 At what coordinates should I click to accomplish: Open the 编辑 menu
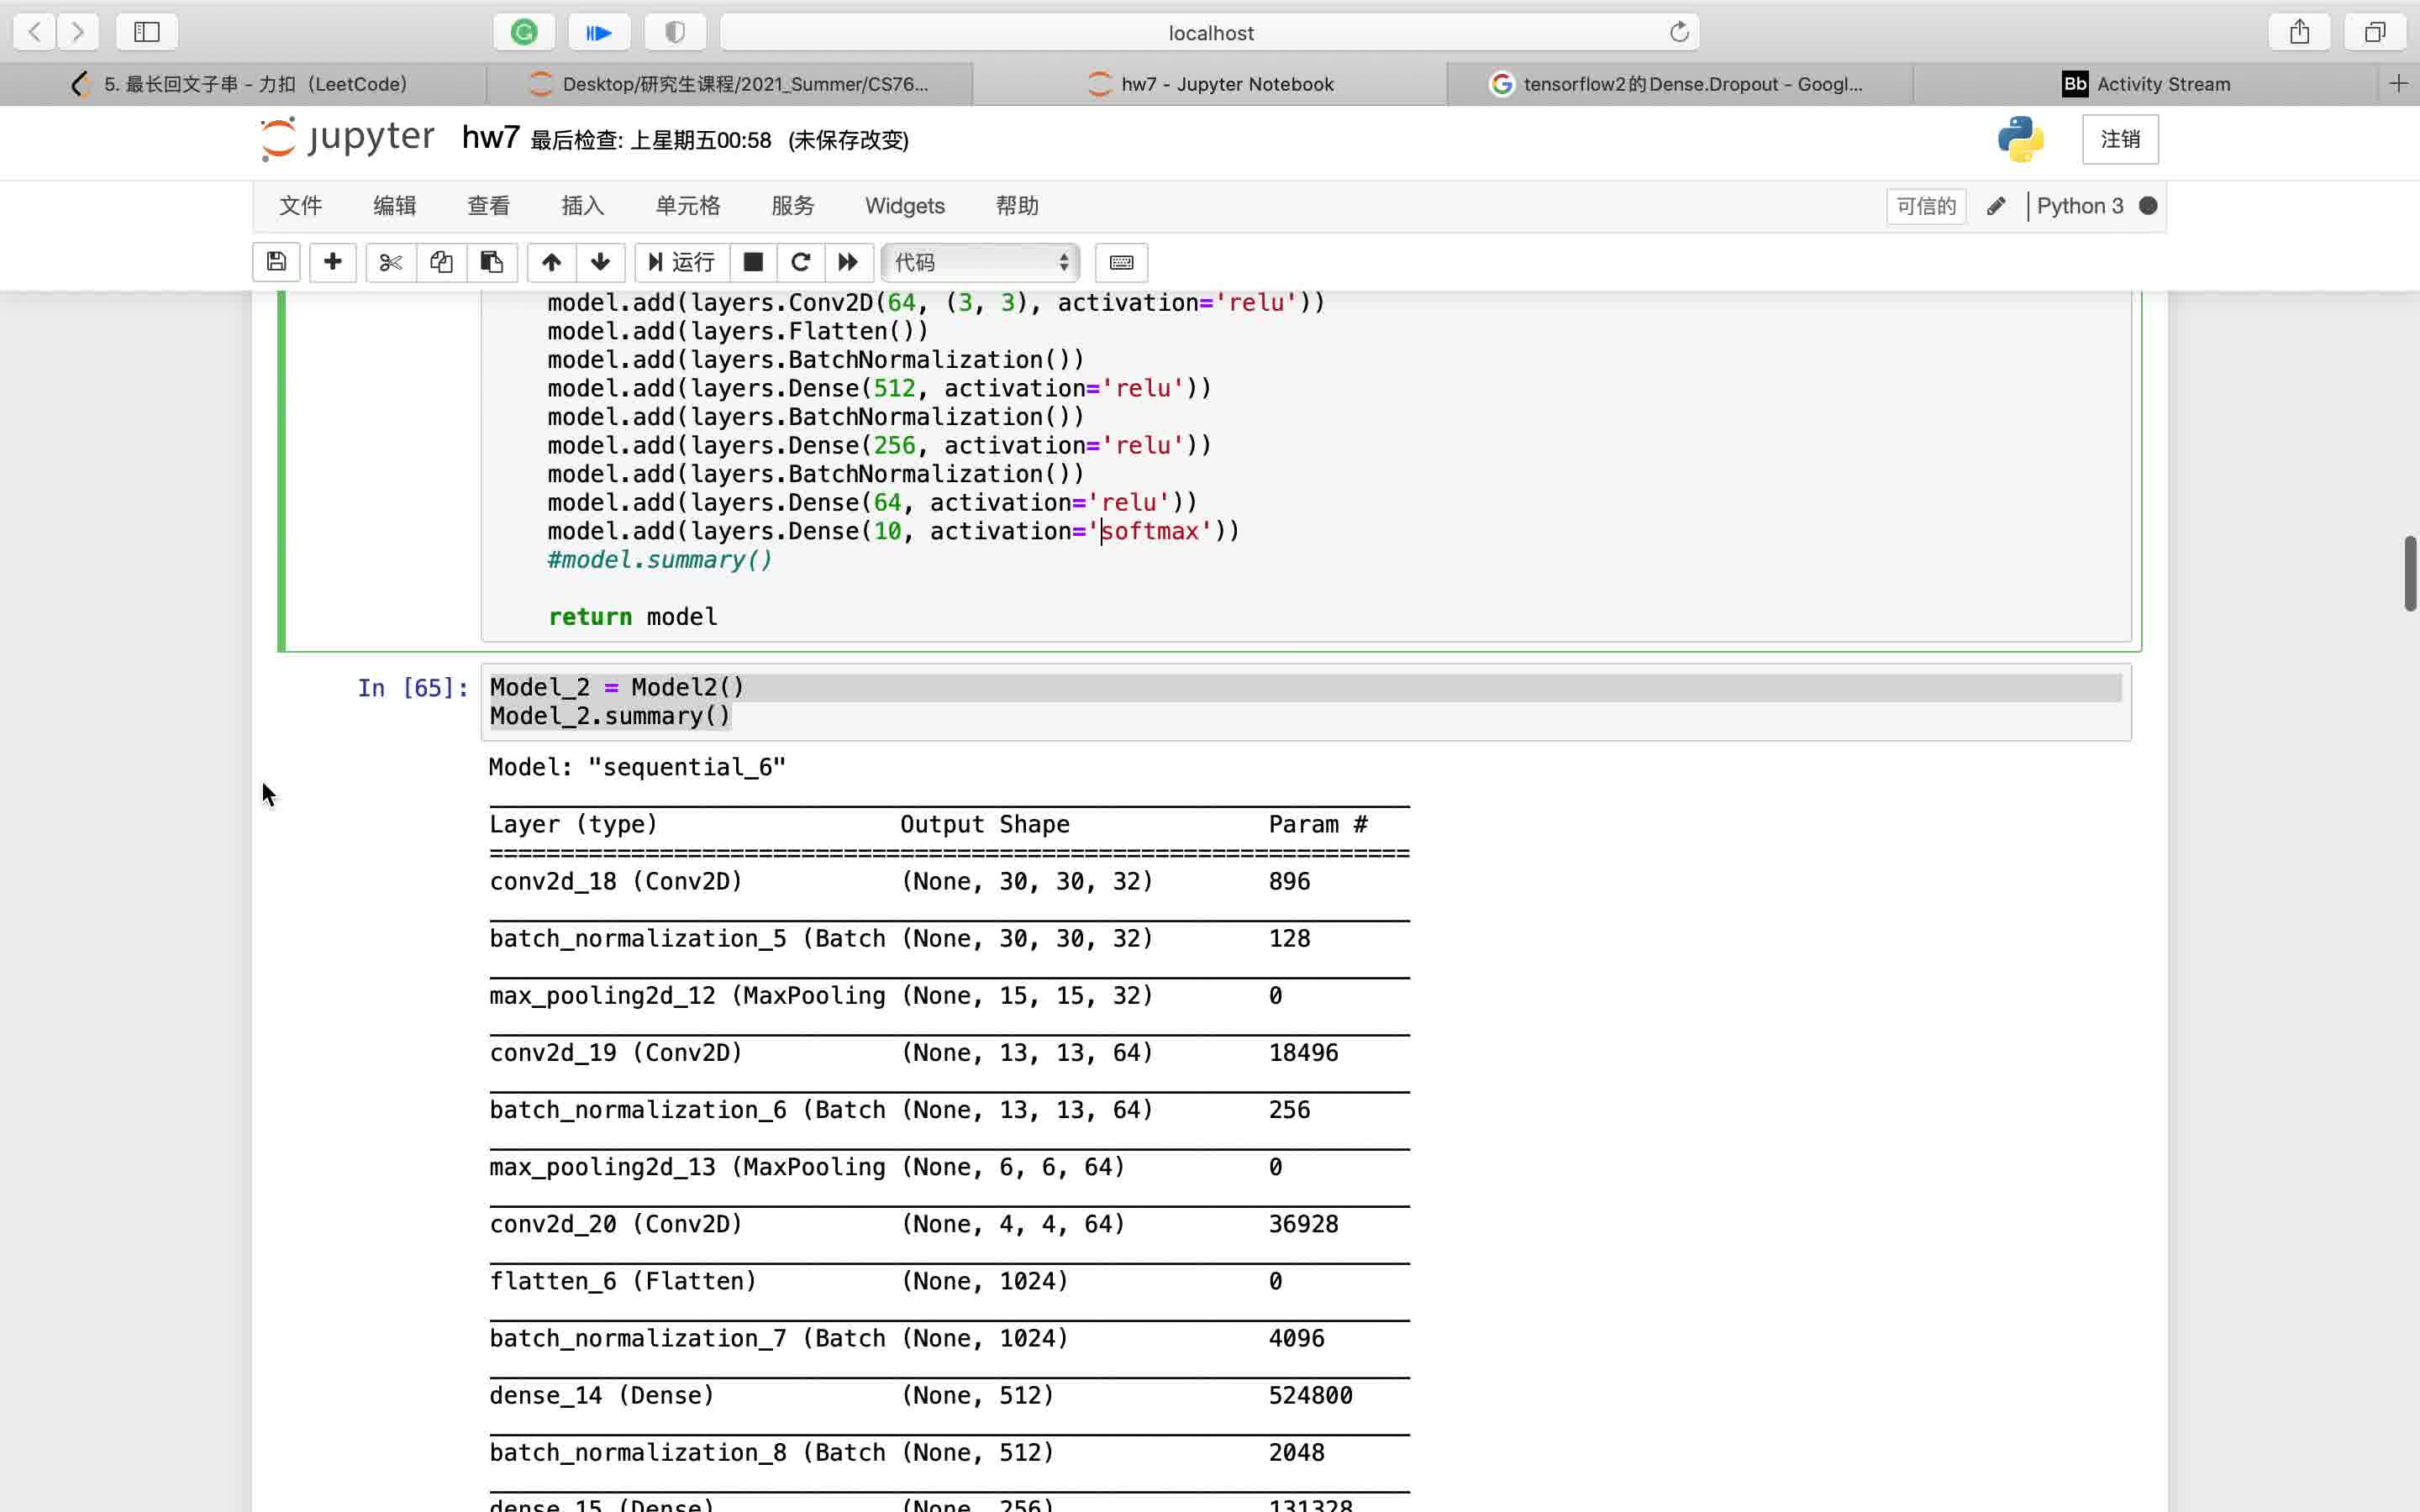click(x=394, y=206)
